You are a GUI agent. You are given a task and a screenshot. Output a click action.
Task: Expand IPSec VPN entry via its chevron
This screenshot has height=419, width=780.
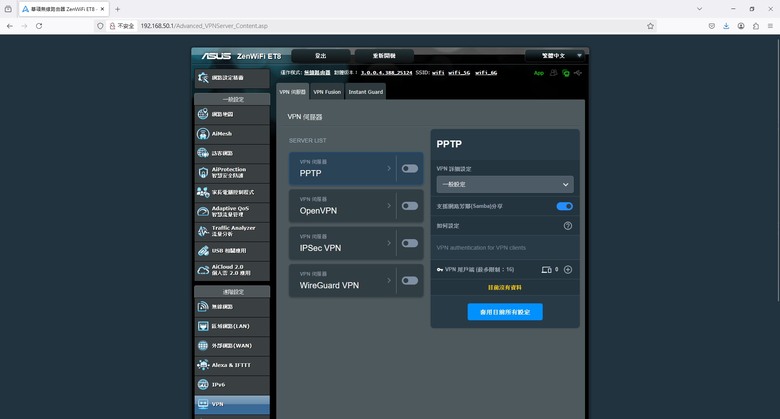pyautogui.click(x=389, y=243)
